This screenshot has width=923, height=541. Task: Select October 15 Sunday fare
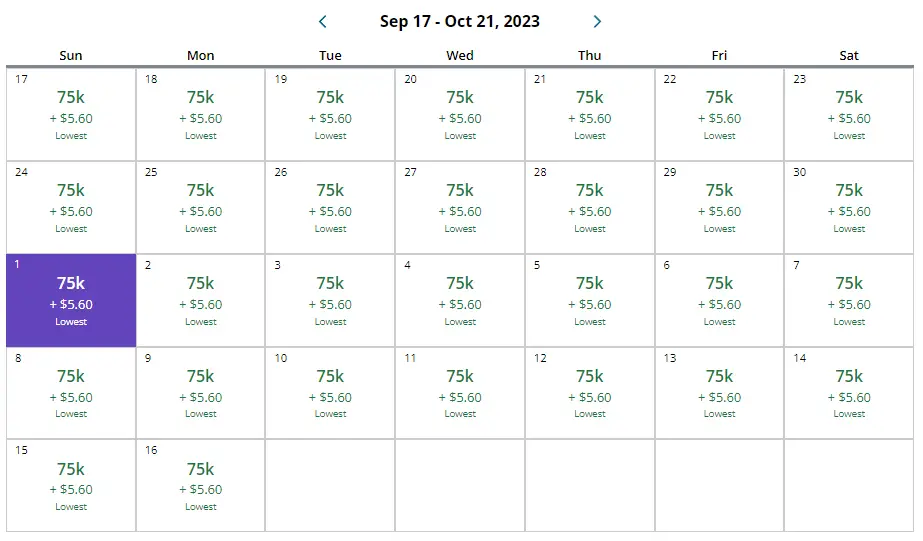coord(71,486)
